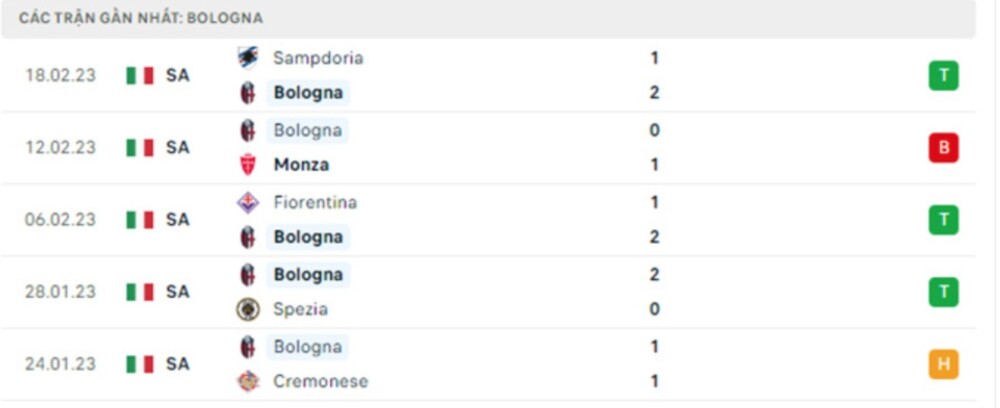This screenshot has width=1000, height=408.
Task: Click red B badge for Monza match
Action: pyautogui.click(x=942, y=148)
